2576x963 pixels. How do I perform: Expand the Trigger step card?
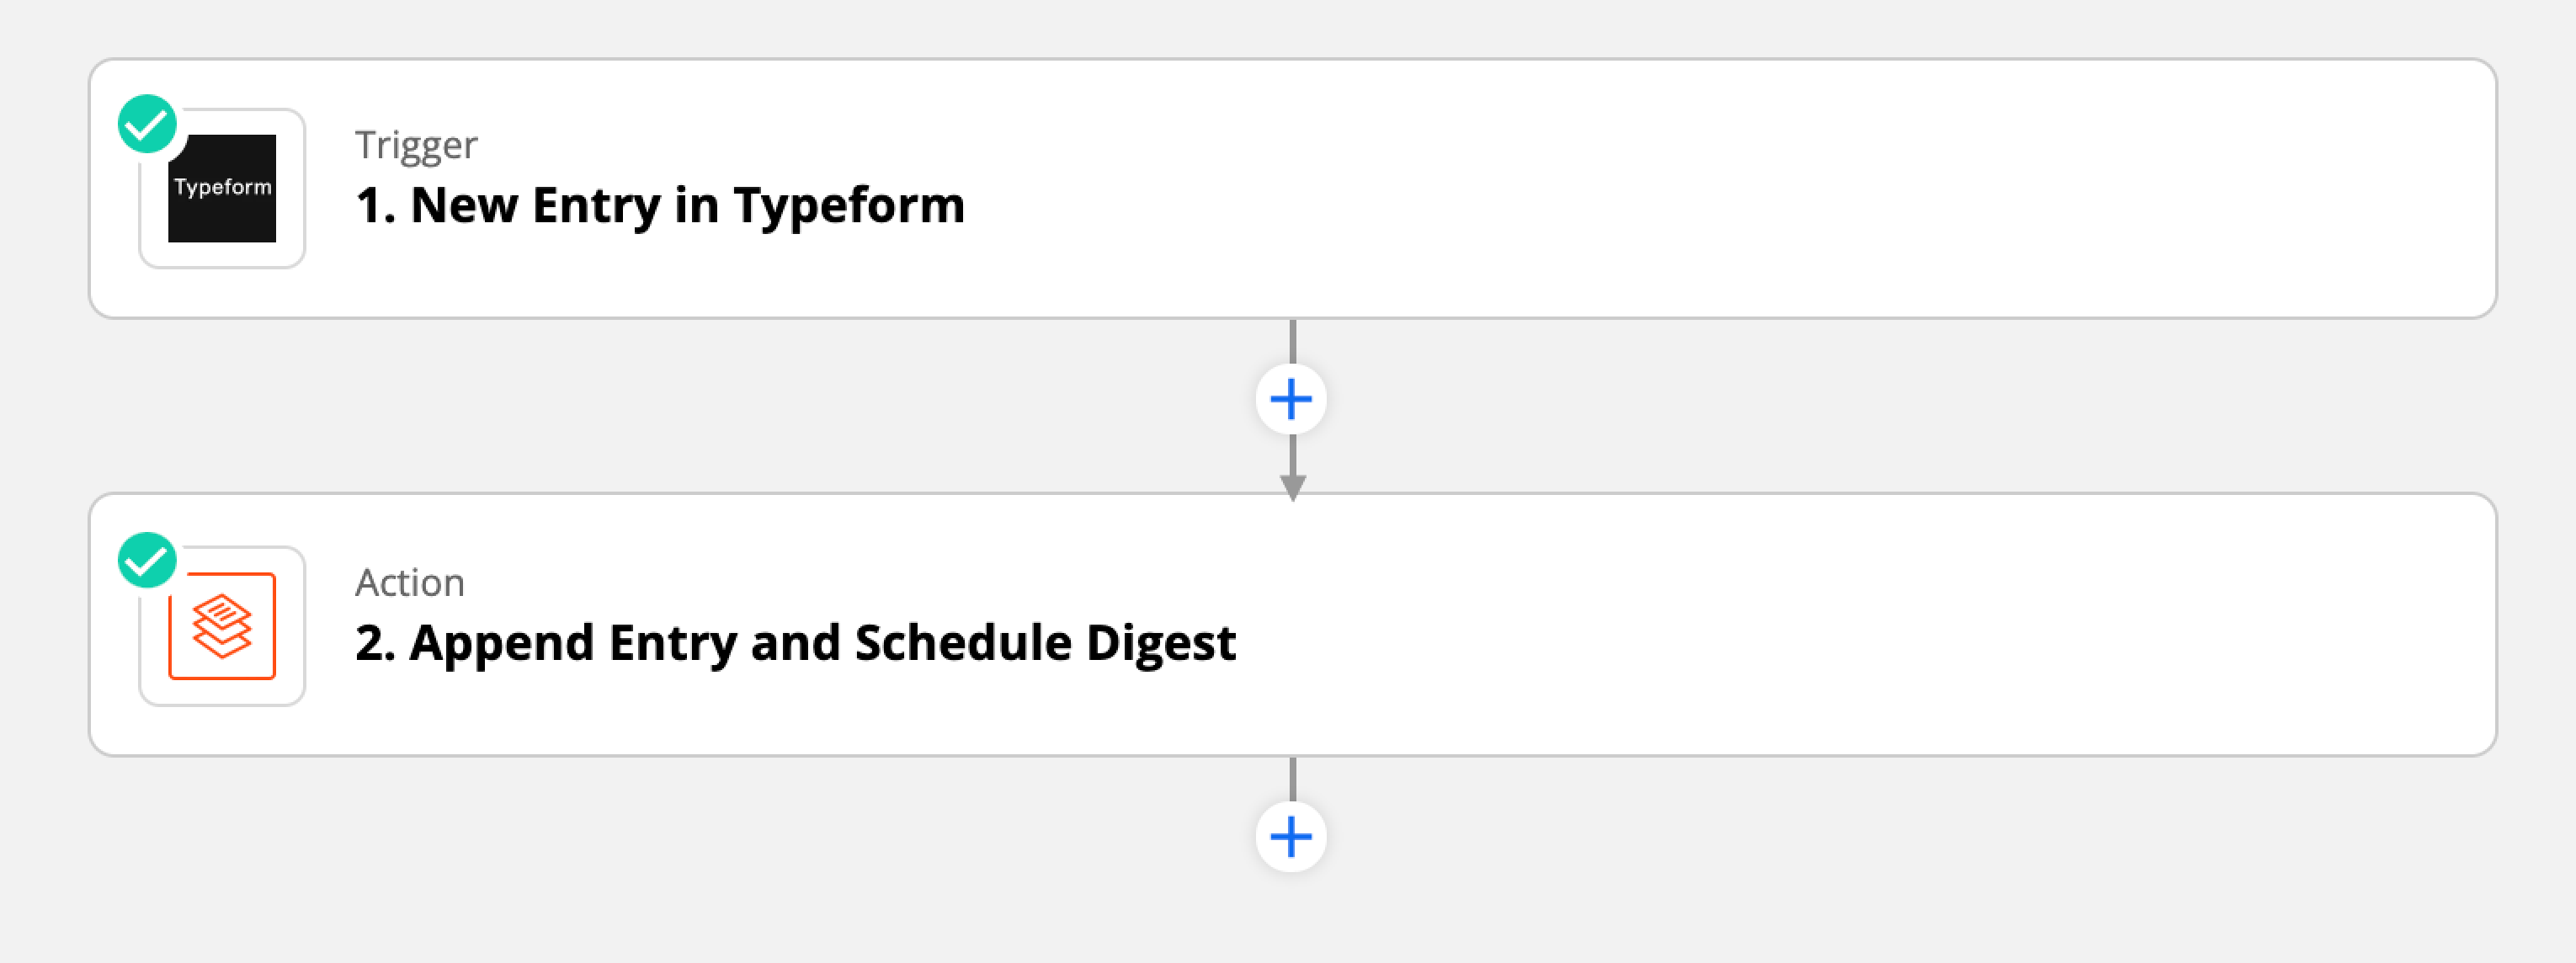click(1292, 189)
